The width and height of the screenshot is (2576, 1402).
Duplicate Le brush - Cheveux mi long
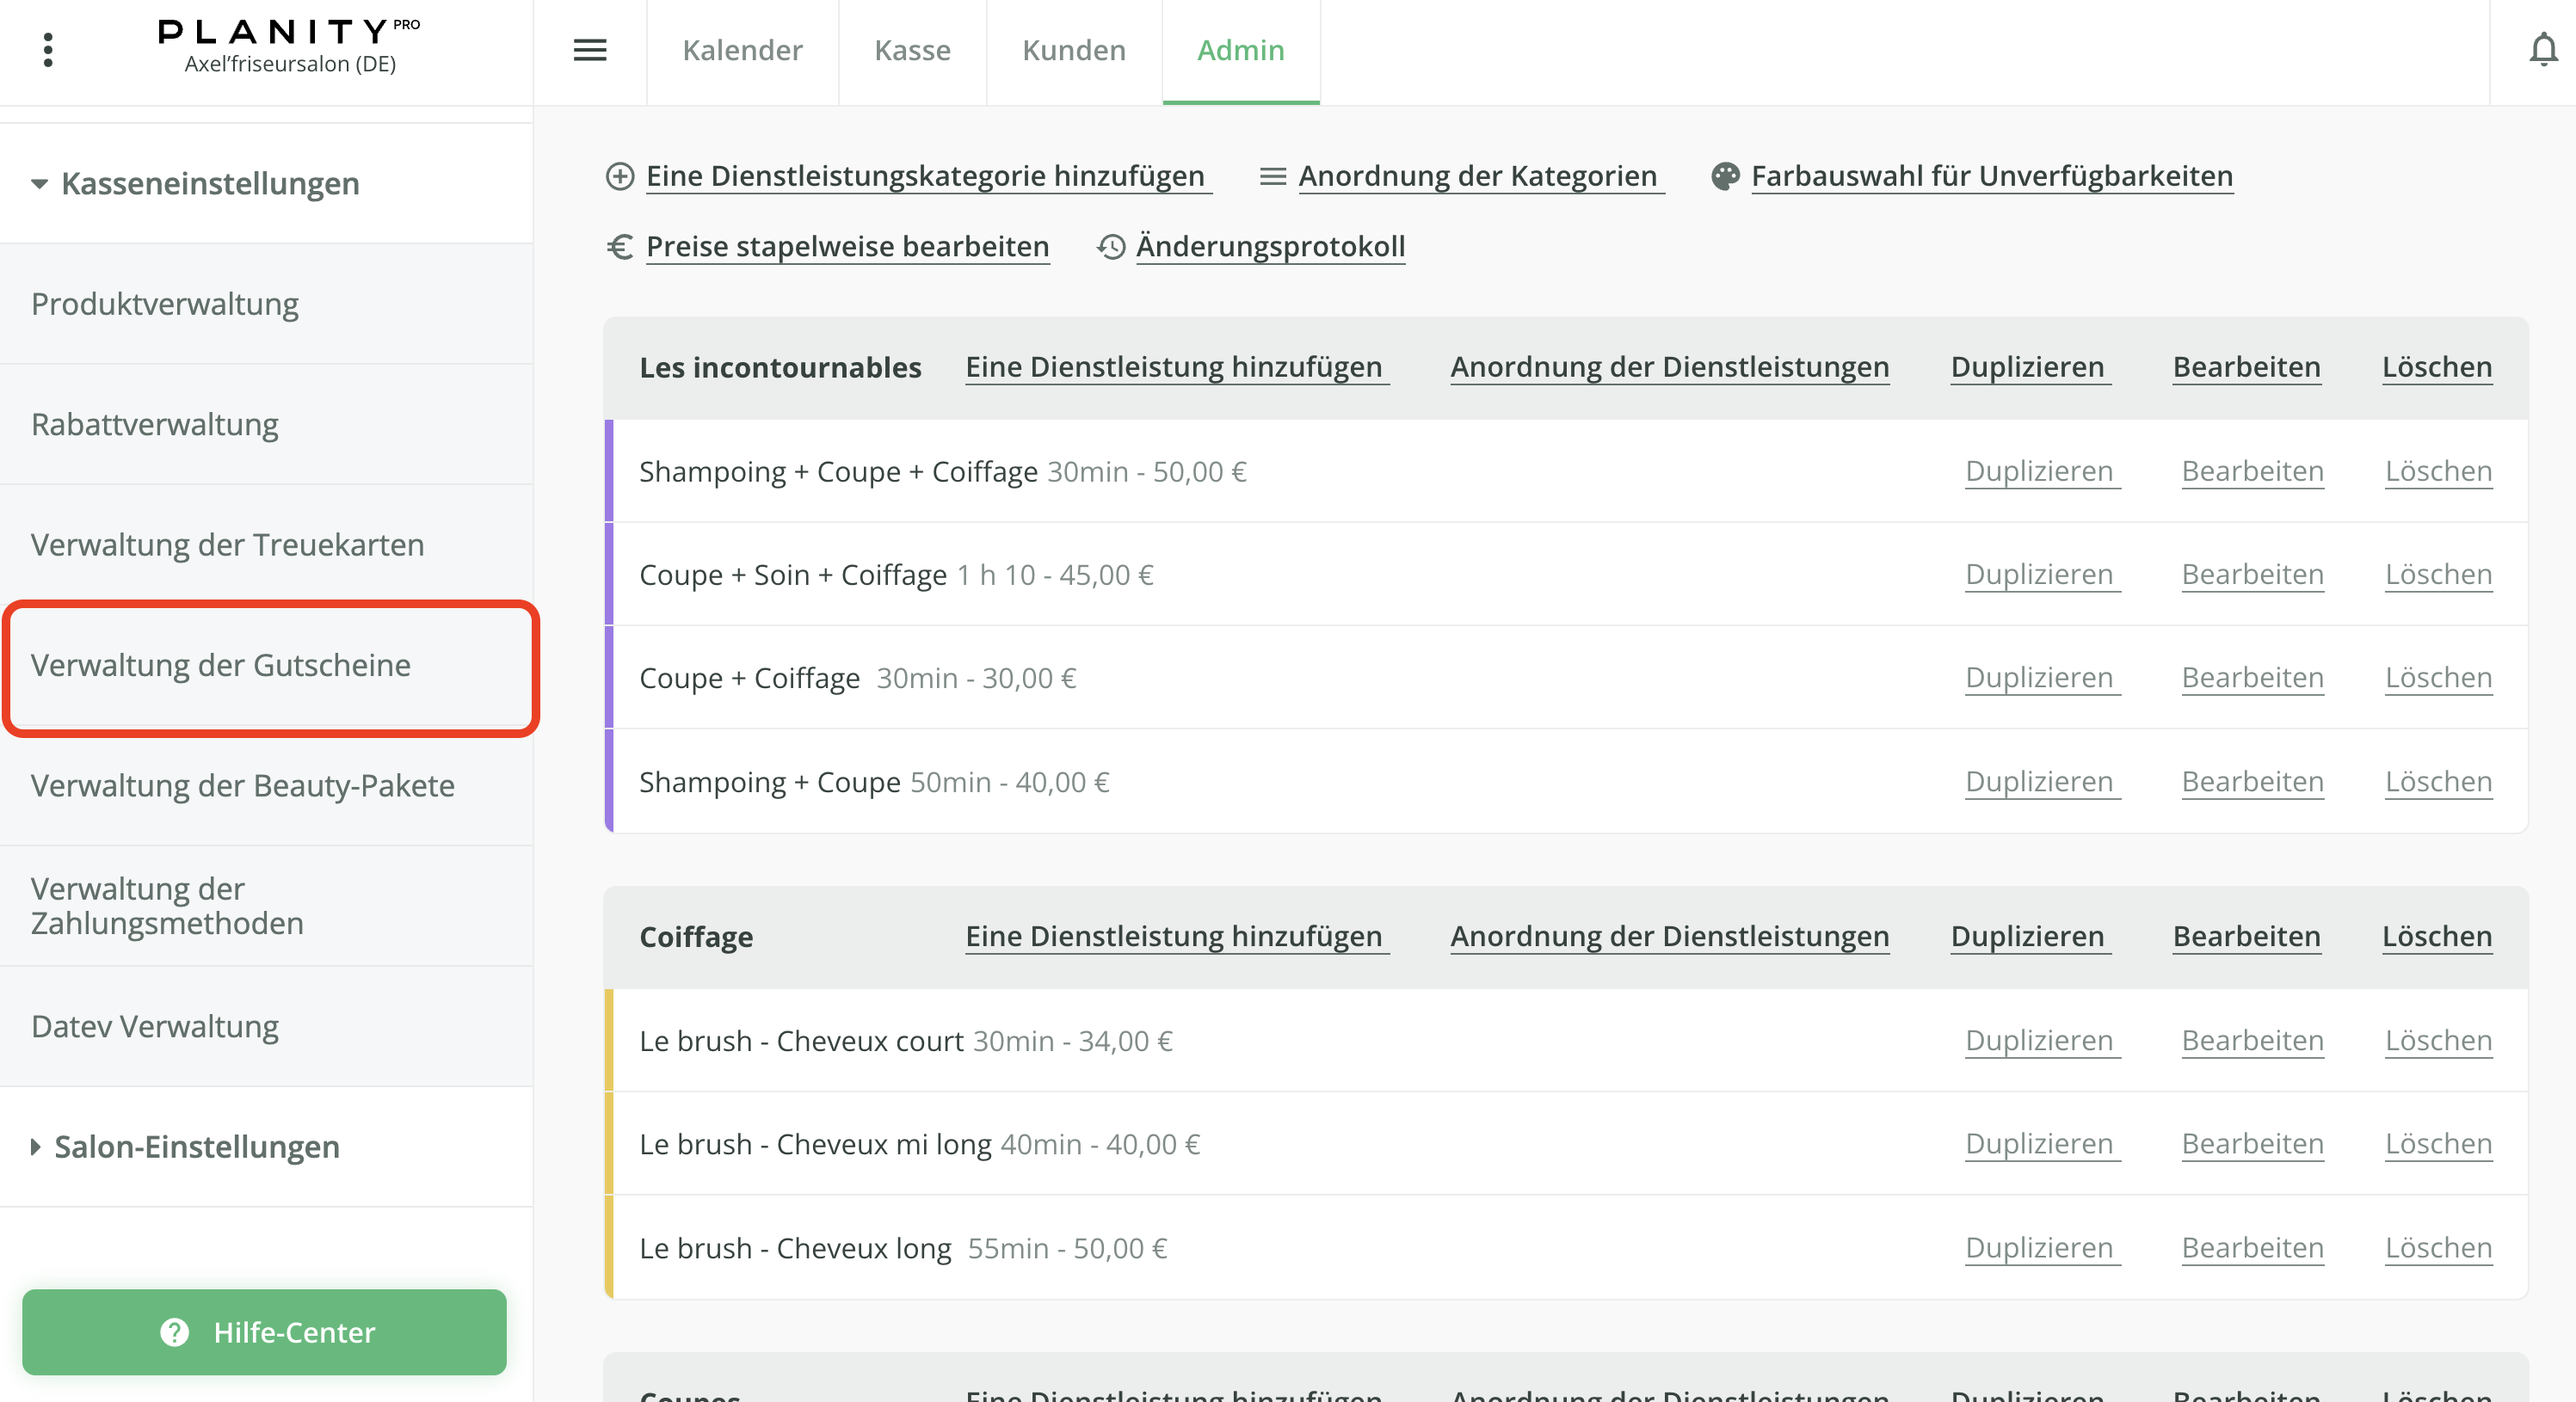coord(2042,1143)
